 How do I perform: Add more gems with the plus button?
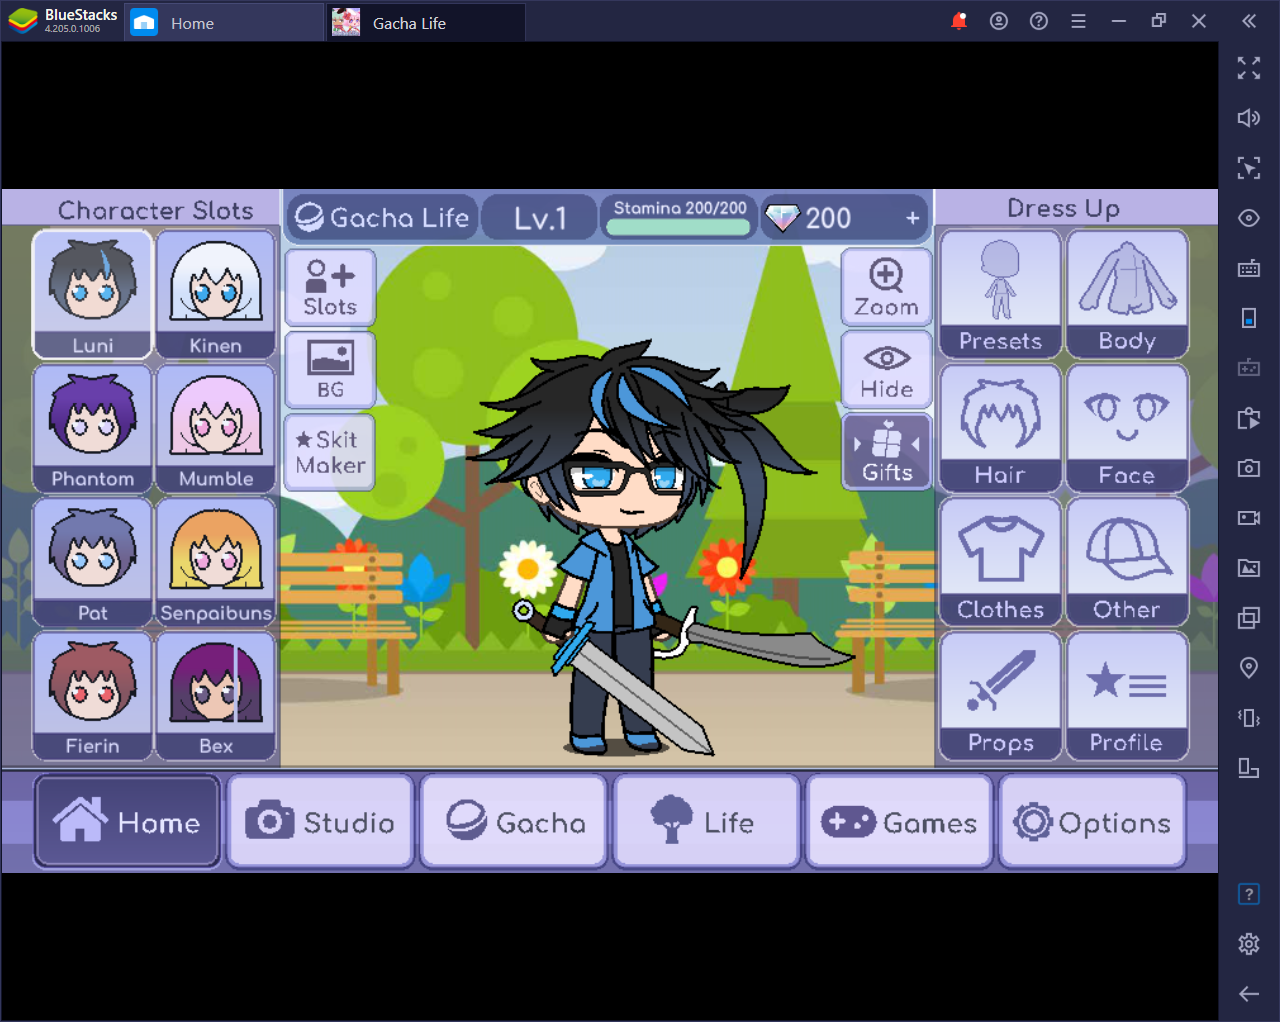point(912,218)
